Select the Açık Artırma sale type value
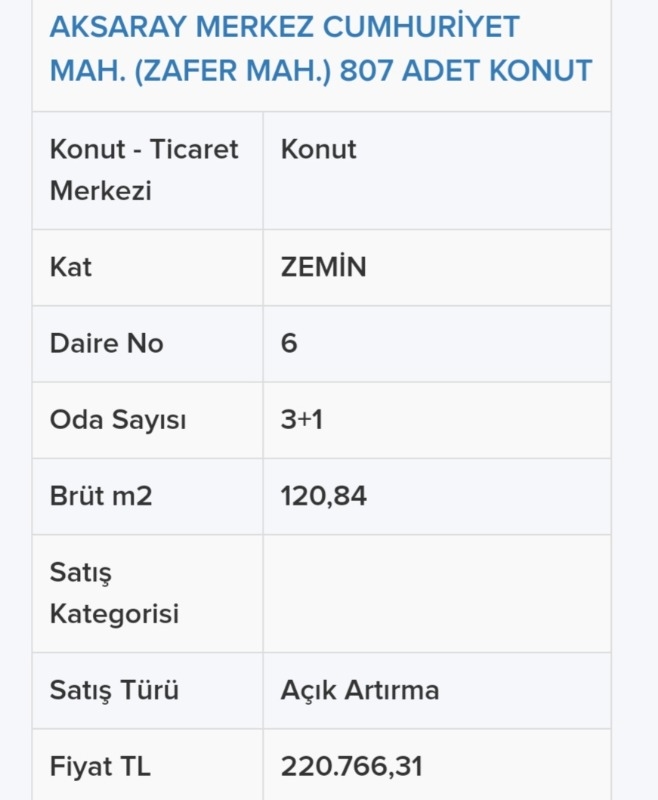Image resolution: width=658 pixels, height=800 pixels. pyautogui.click(x=360, y=690)
